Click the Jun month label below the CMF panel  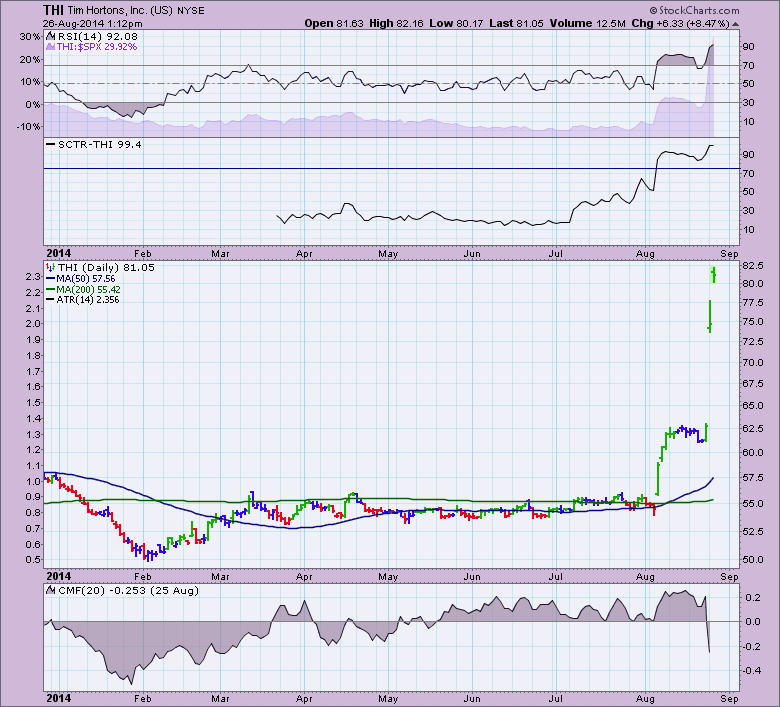coord(472,699)
